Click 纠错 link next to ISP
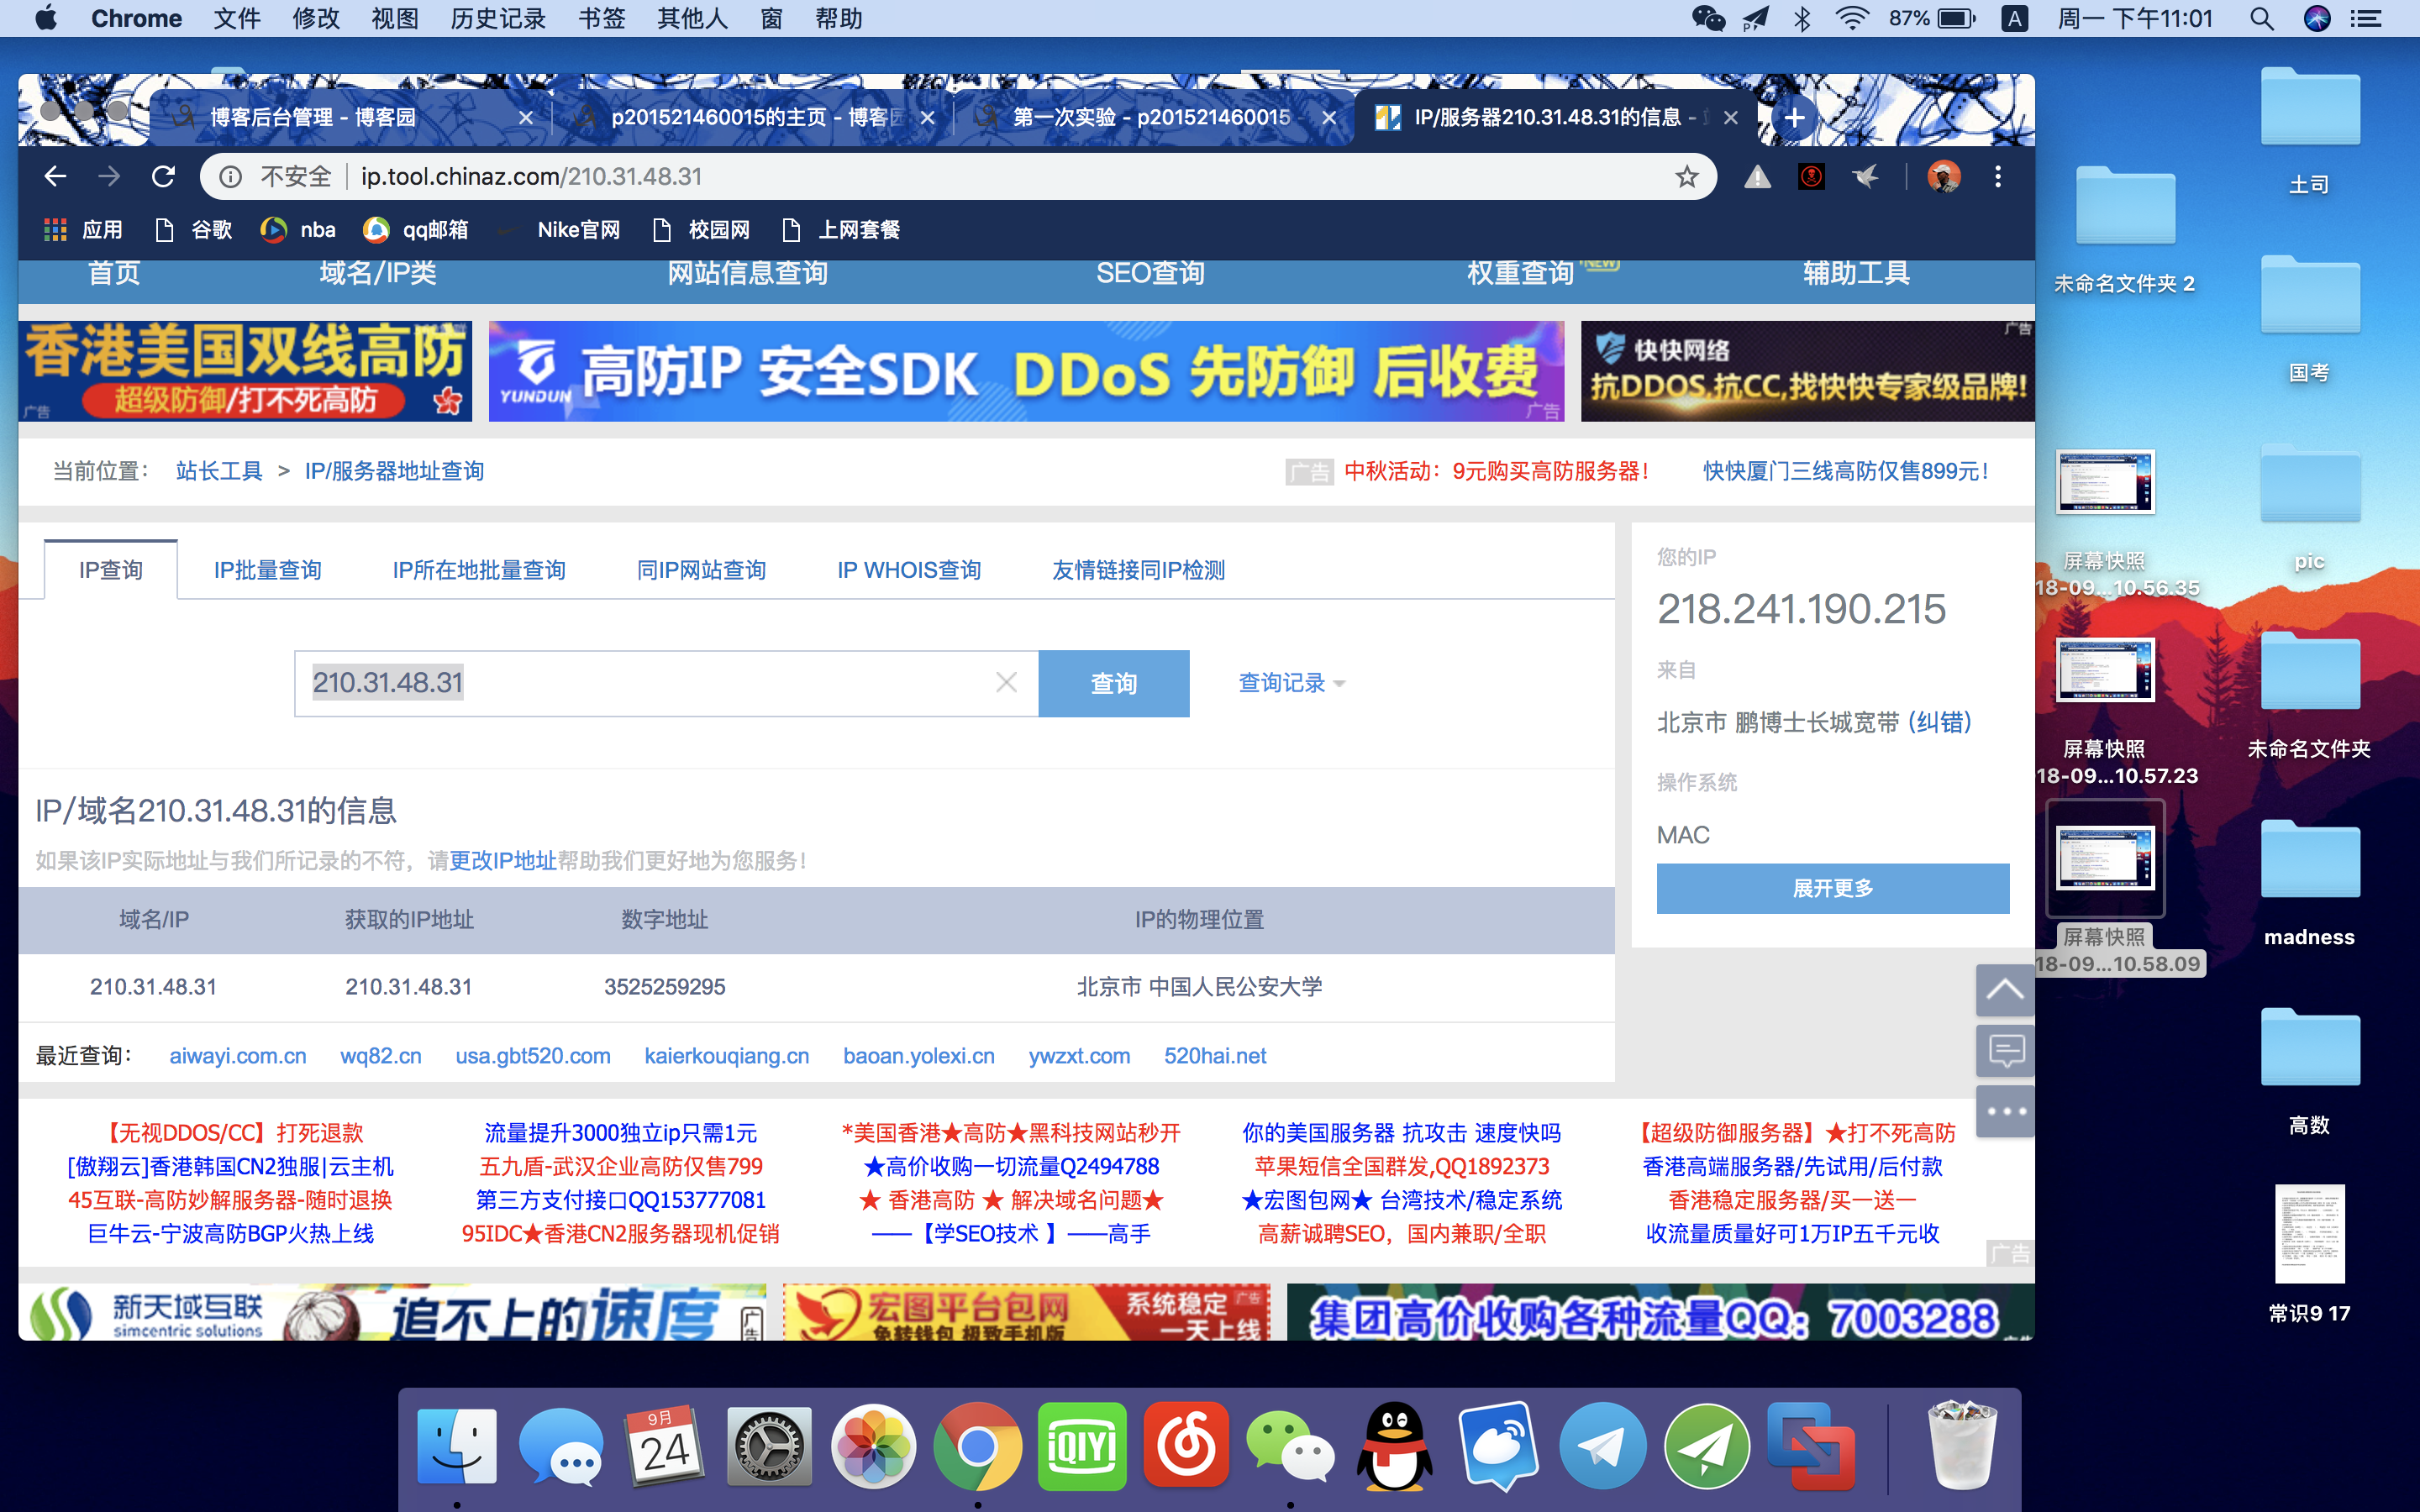 pos(1939,722)
